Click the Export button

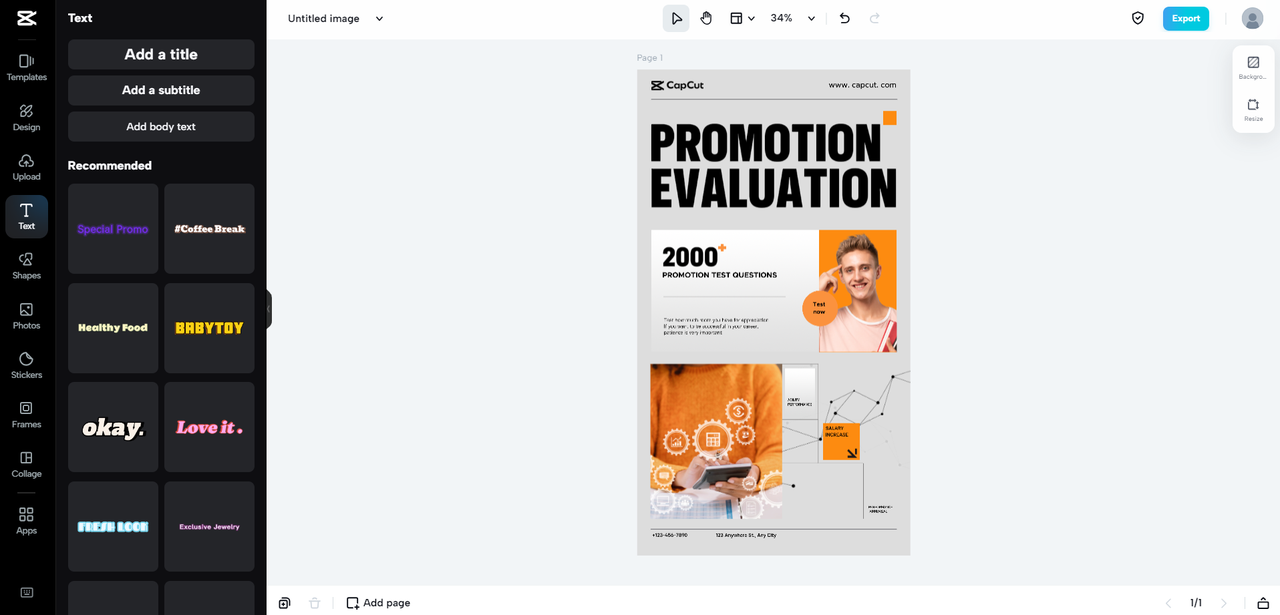coord(1186,18)
